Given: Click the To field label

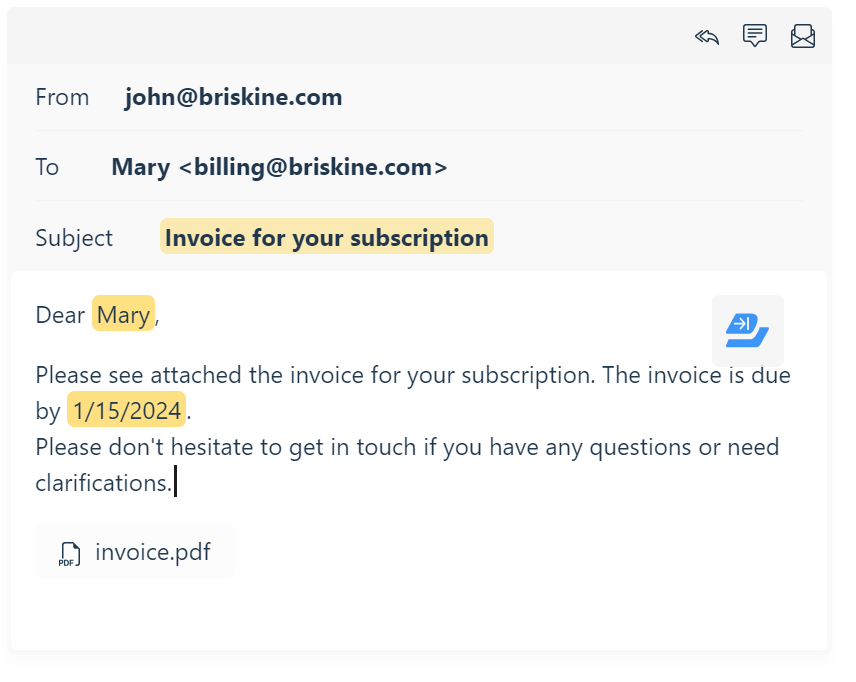Looking at the screenshot, I should click(x=47, y=167).
